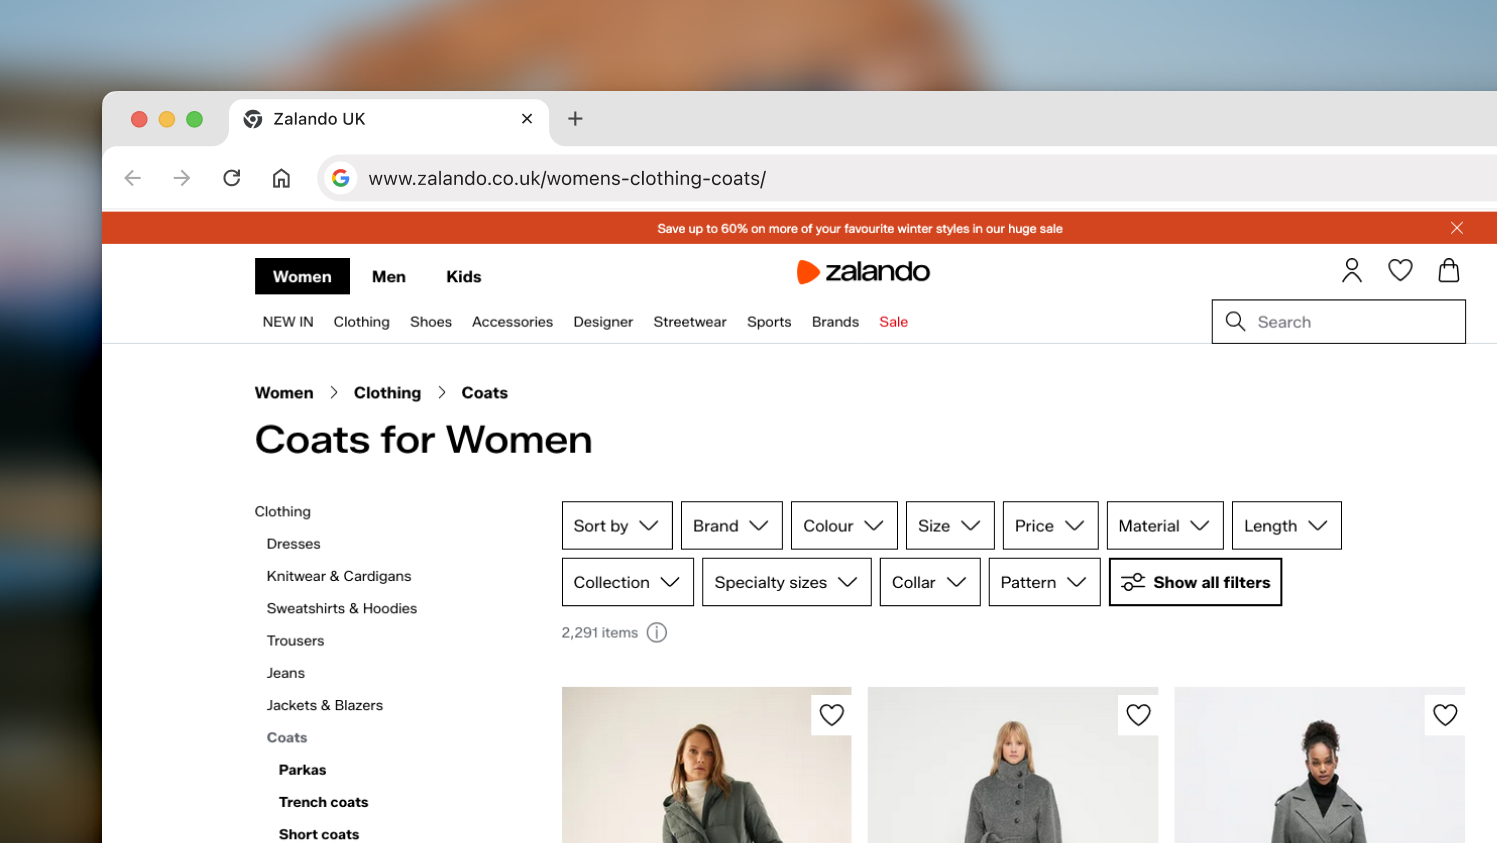This screenshot has height=843, width=1497.
Task: Click the wishlist heart icon in header
Action: click(1400, 270)
